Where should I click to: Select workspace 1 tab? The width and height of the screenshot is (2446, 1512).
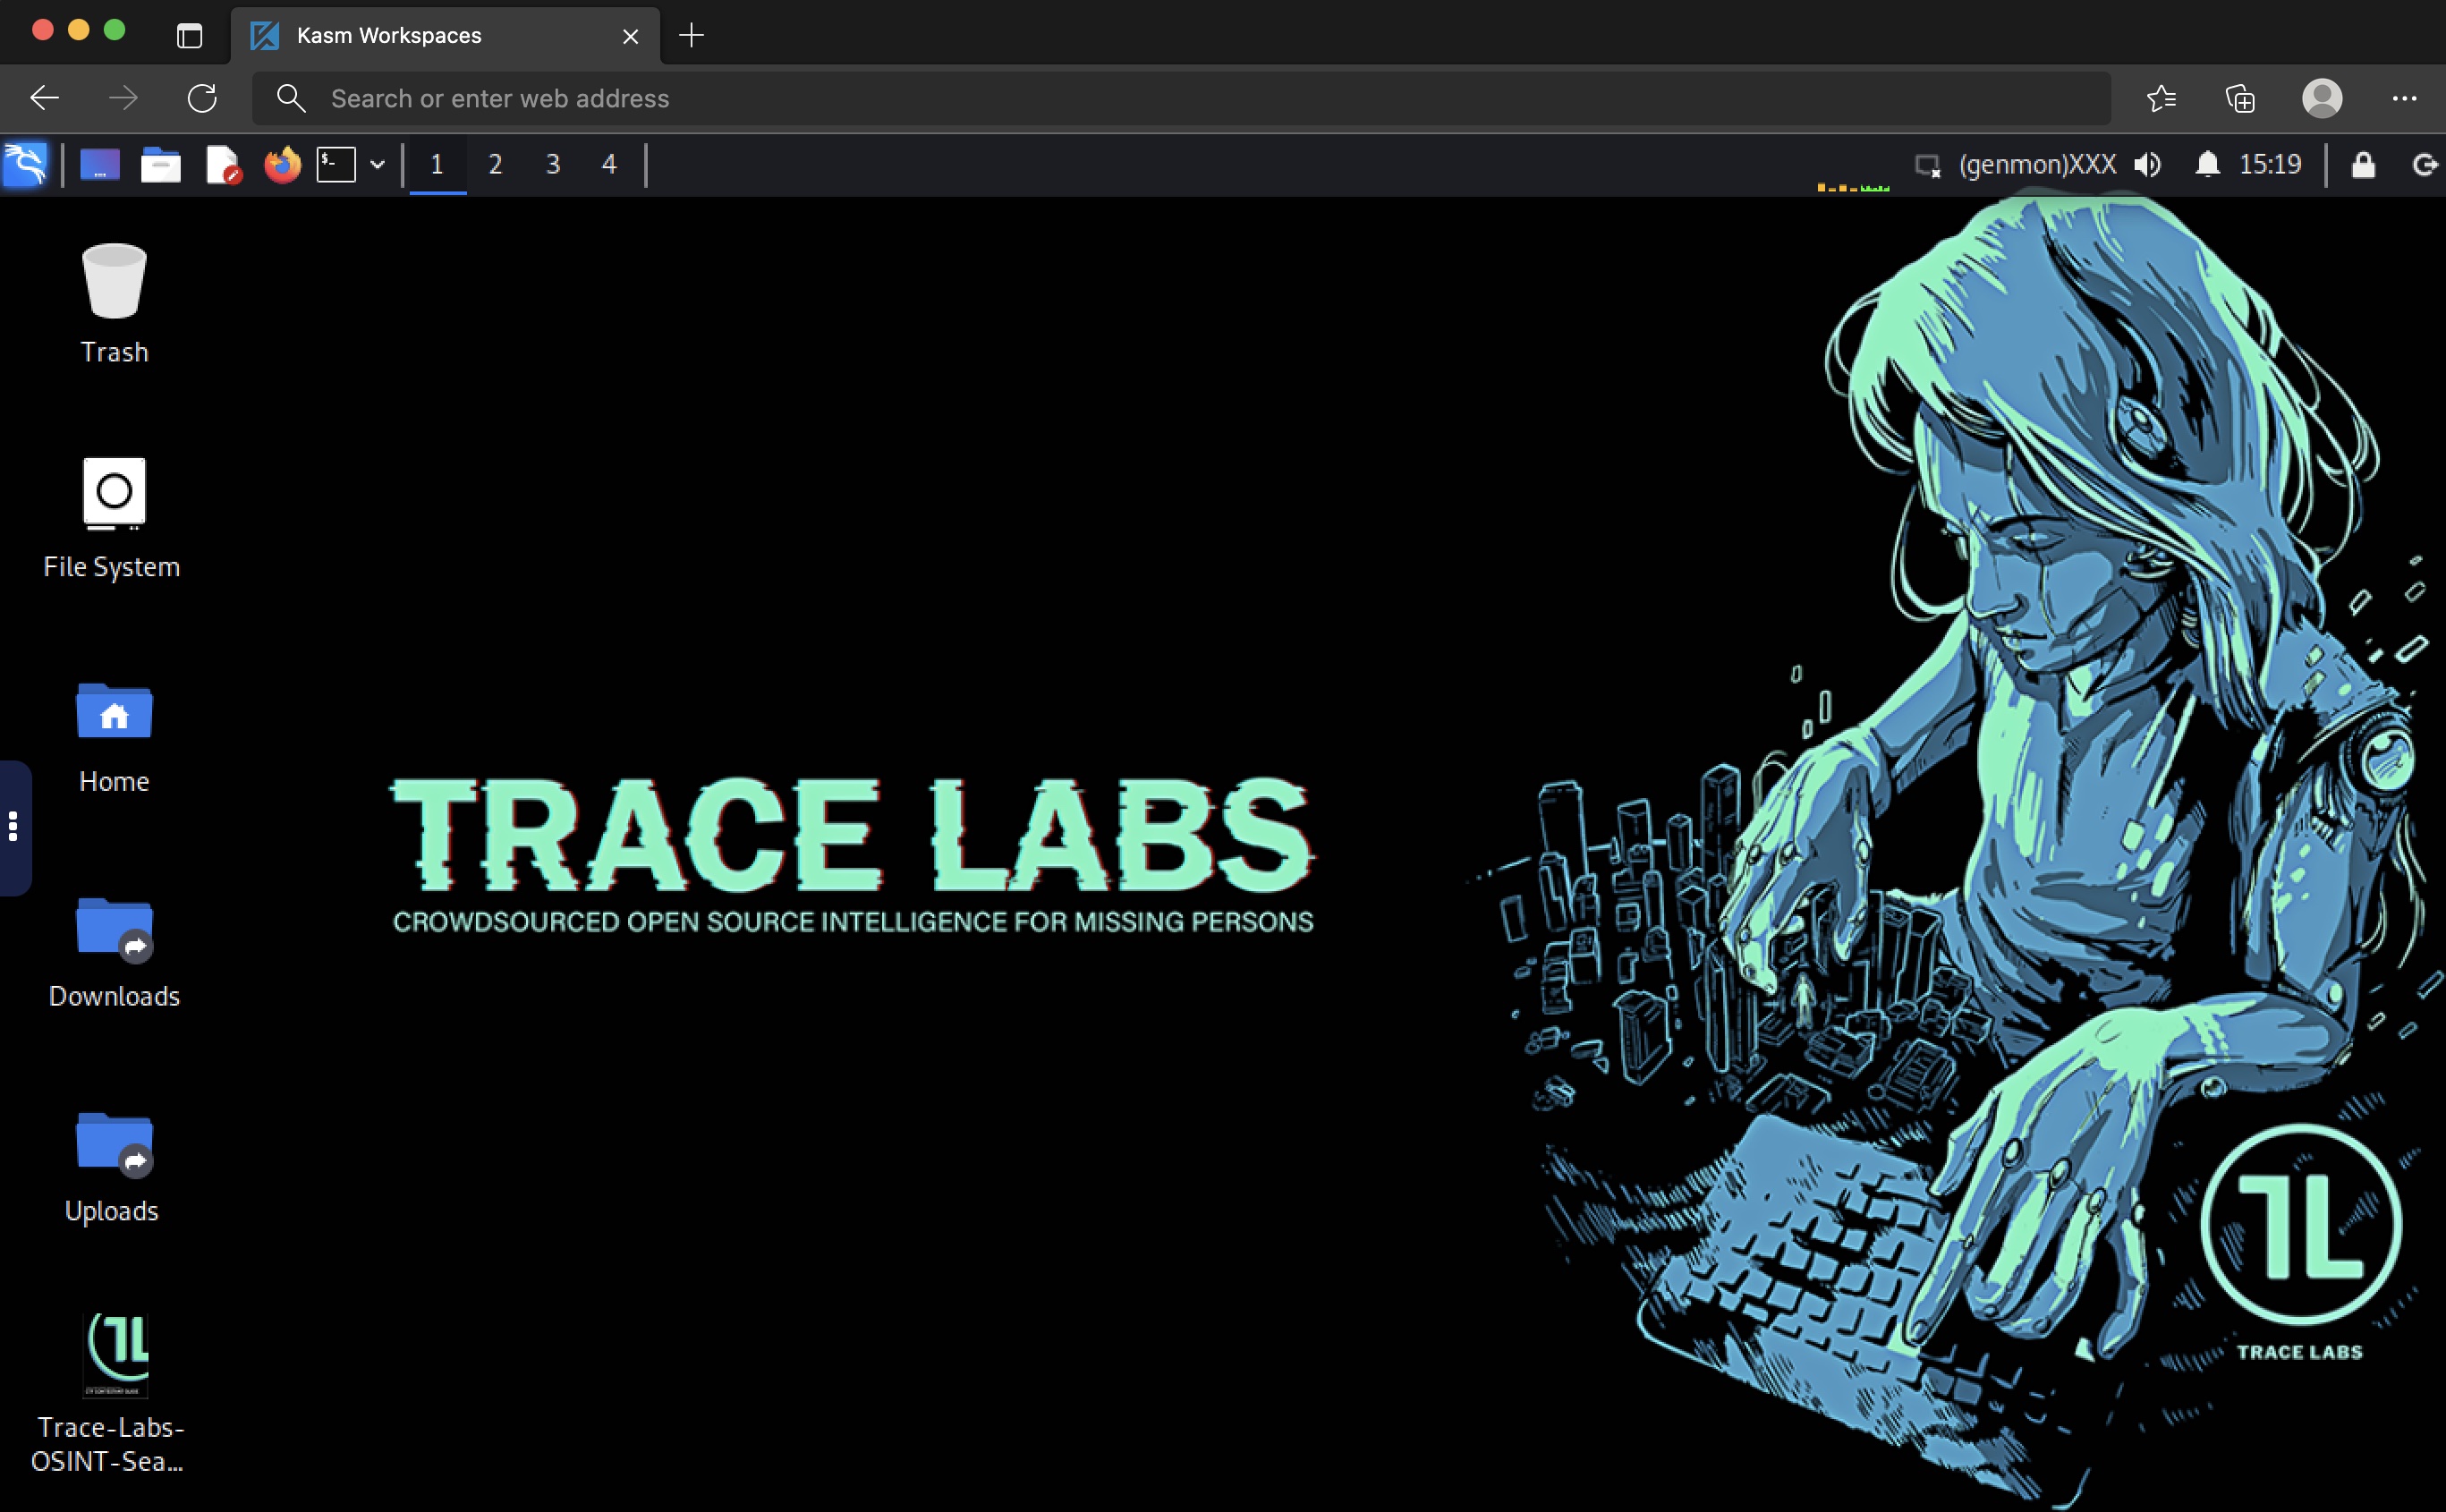click(437, 165)
